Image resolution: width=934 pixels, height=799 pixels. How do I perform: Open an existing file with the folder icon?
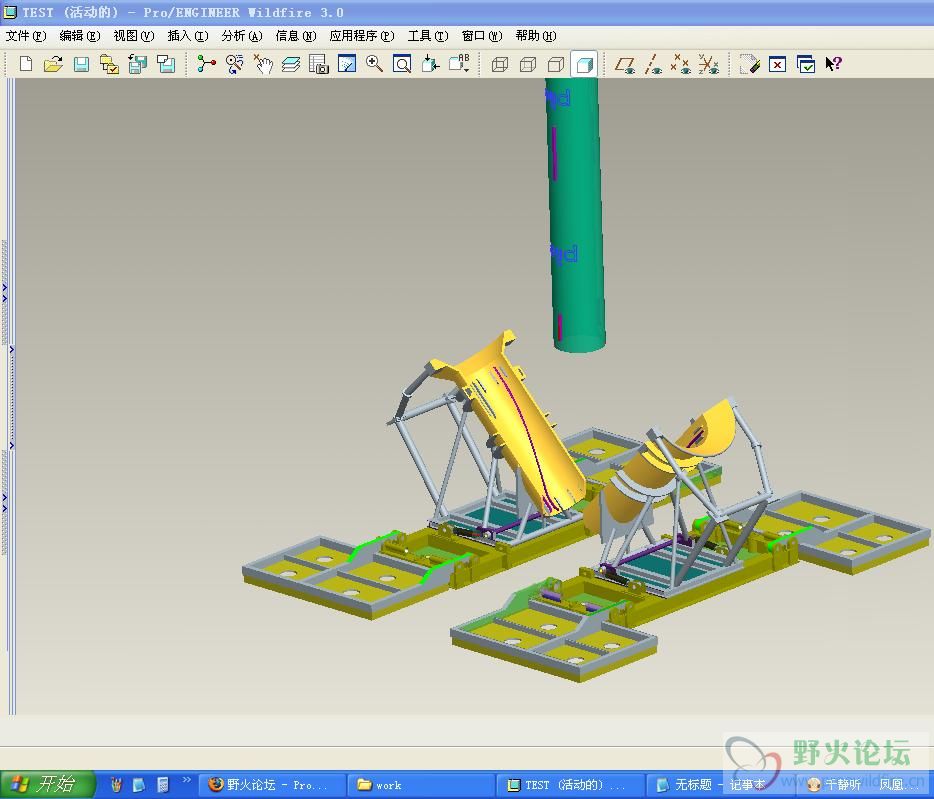click(53, 64)
